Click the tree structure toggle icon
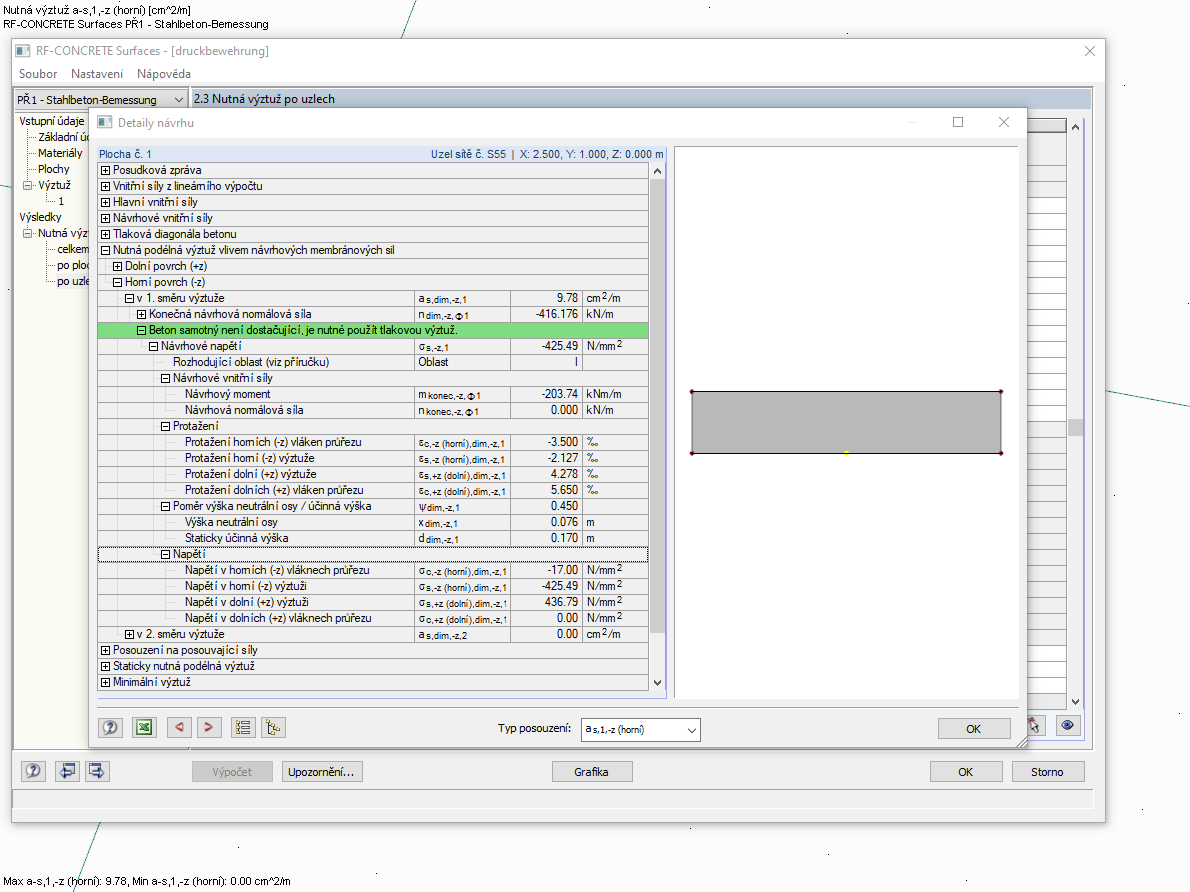 tap(273, 727)
